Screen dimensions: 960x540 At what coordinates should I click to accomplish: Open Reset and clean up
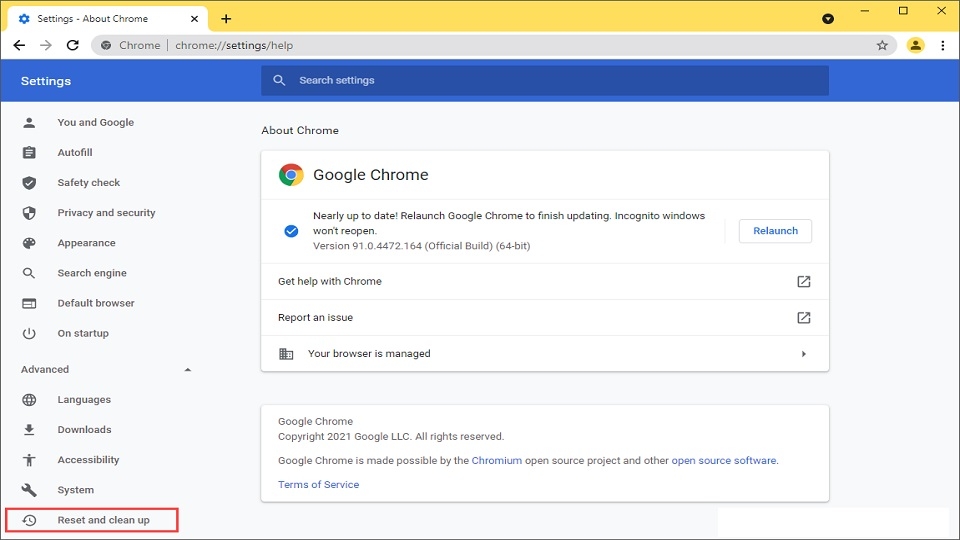point(92,520)
